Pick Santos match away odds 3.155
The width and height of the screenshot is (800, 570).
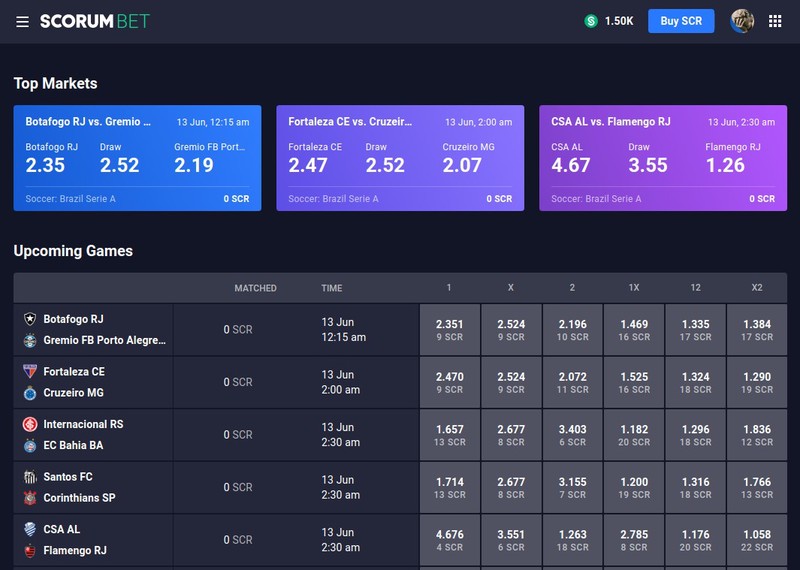point(572,487)
